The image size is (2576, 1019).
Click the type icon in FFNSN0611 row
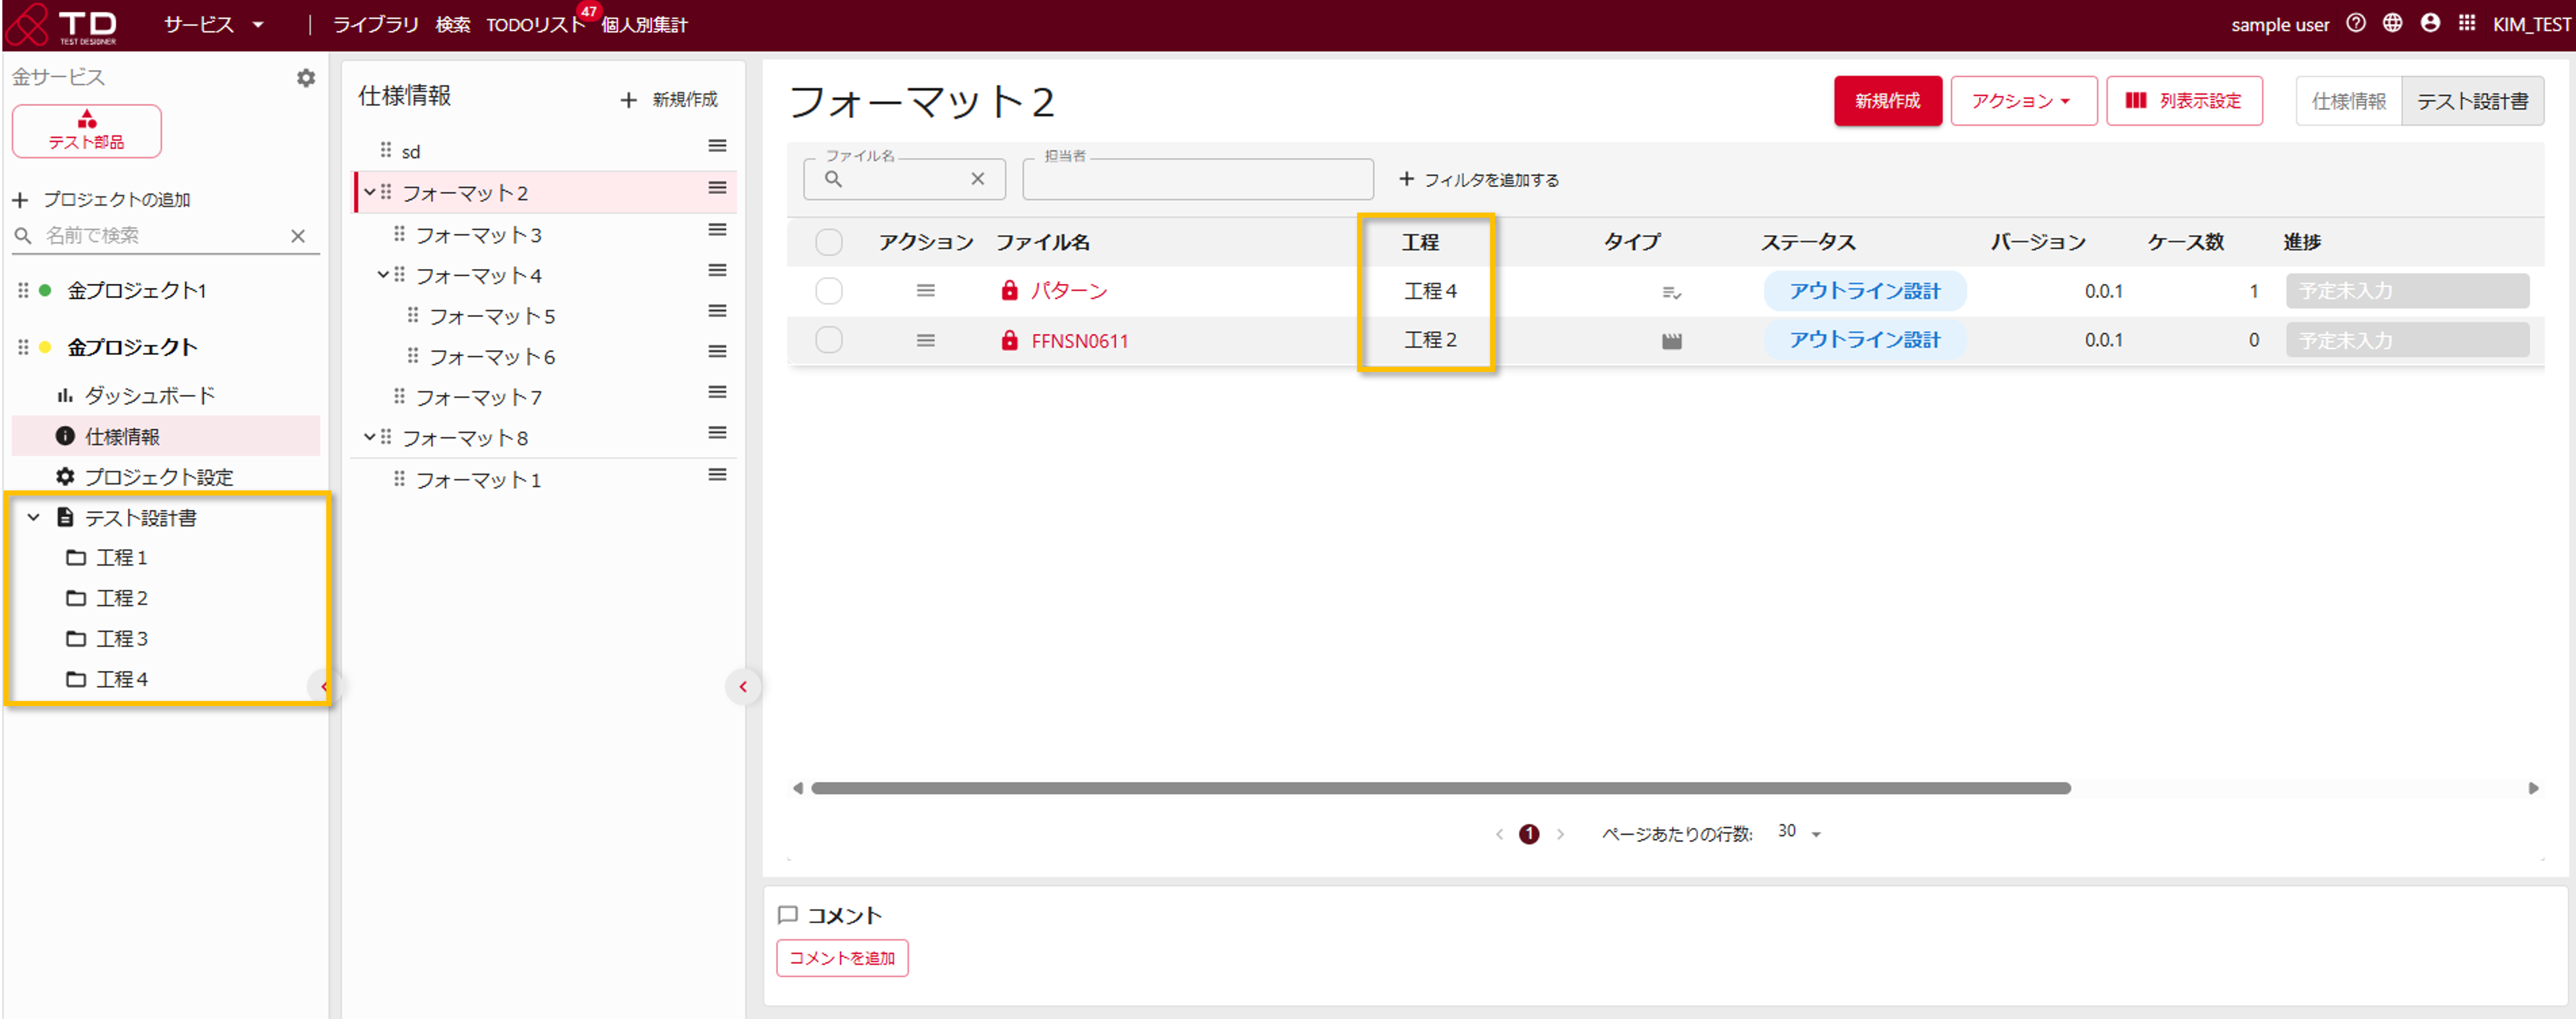[x=1672, y=341]
